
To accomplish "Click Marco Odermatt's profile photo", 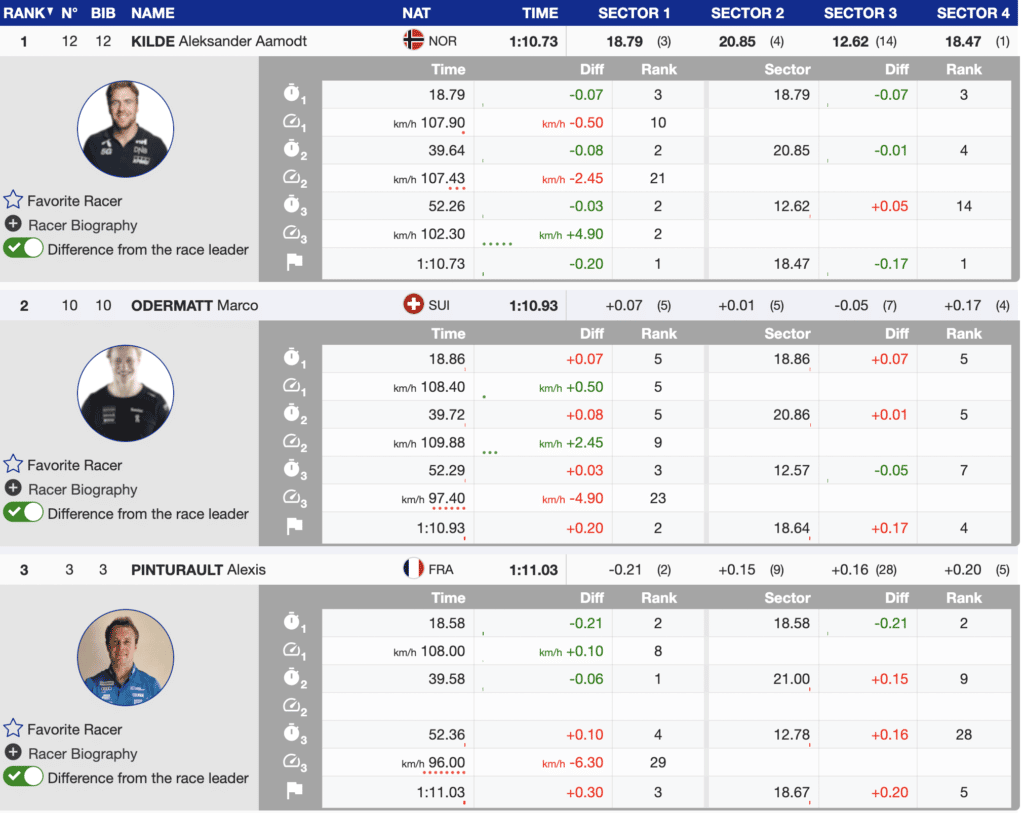I will (x=126, y=394).
